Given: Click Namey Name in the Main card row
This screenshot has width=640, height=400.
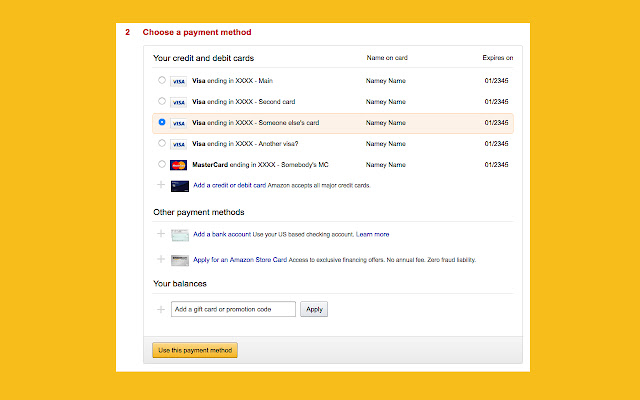Looking at the screenshot, I should tap(386, 81).
